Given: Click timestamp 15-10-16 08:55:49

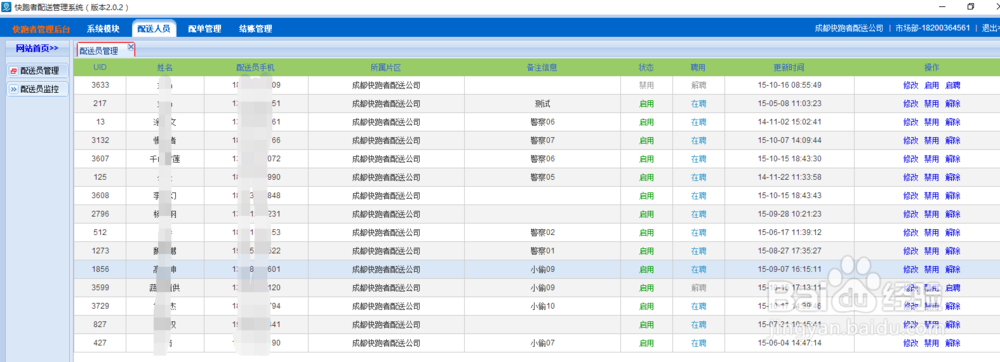Looking at the screenshot, I should (789, 85).
